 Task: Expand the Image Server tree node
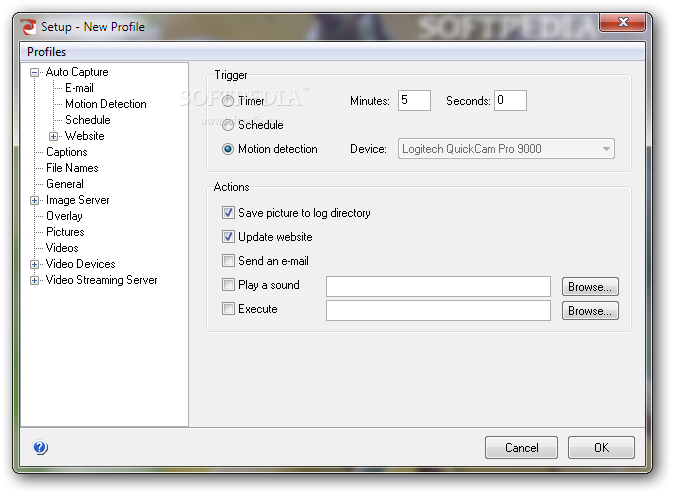(34, 200)
